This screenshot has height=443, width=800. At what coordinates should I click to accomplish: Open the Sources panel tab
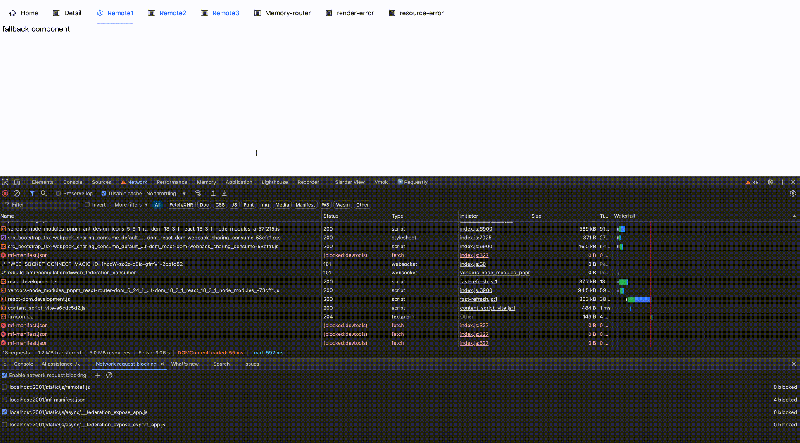102,182
